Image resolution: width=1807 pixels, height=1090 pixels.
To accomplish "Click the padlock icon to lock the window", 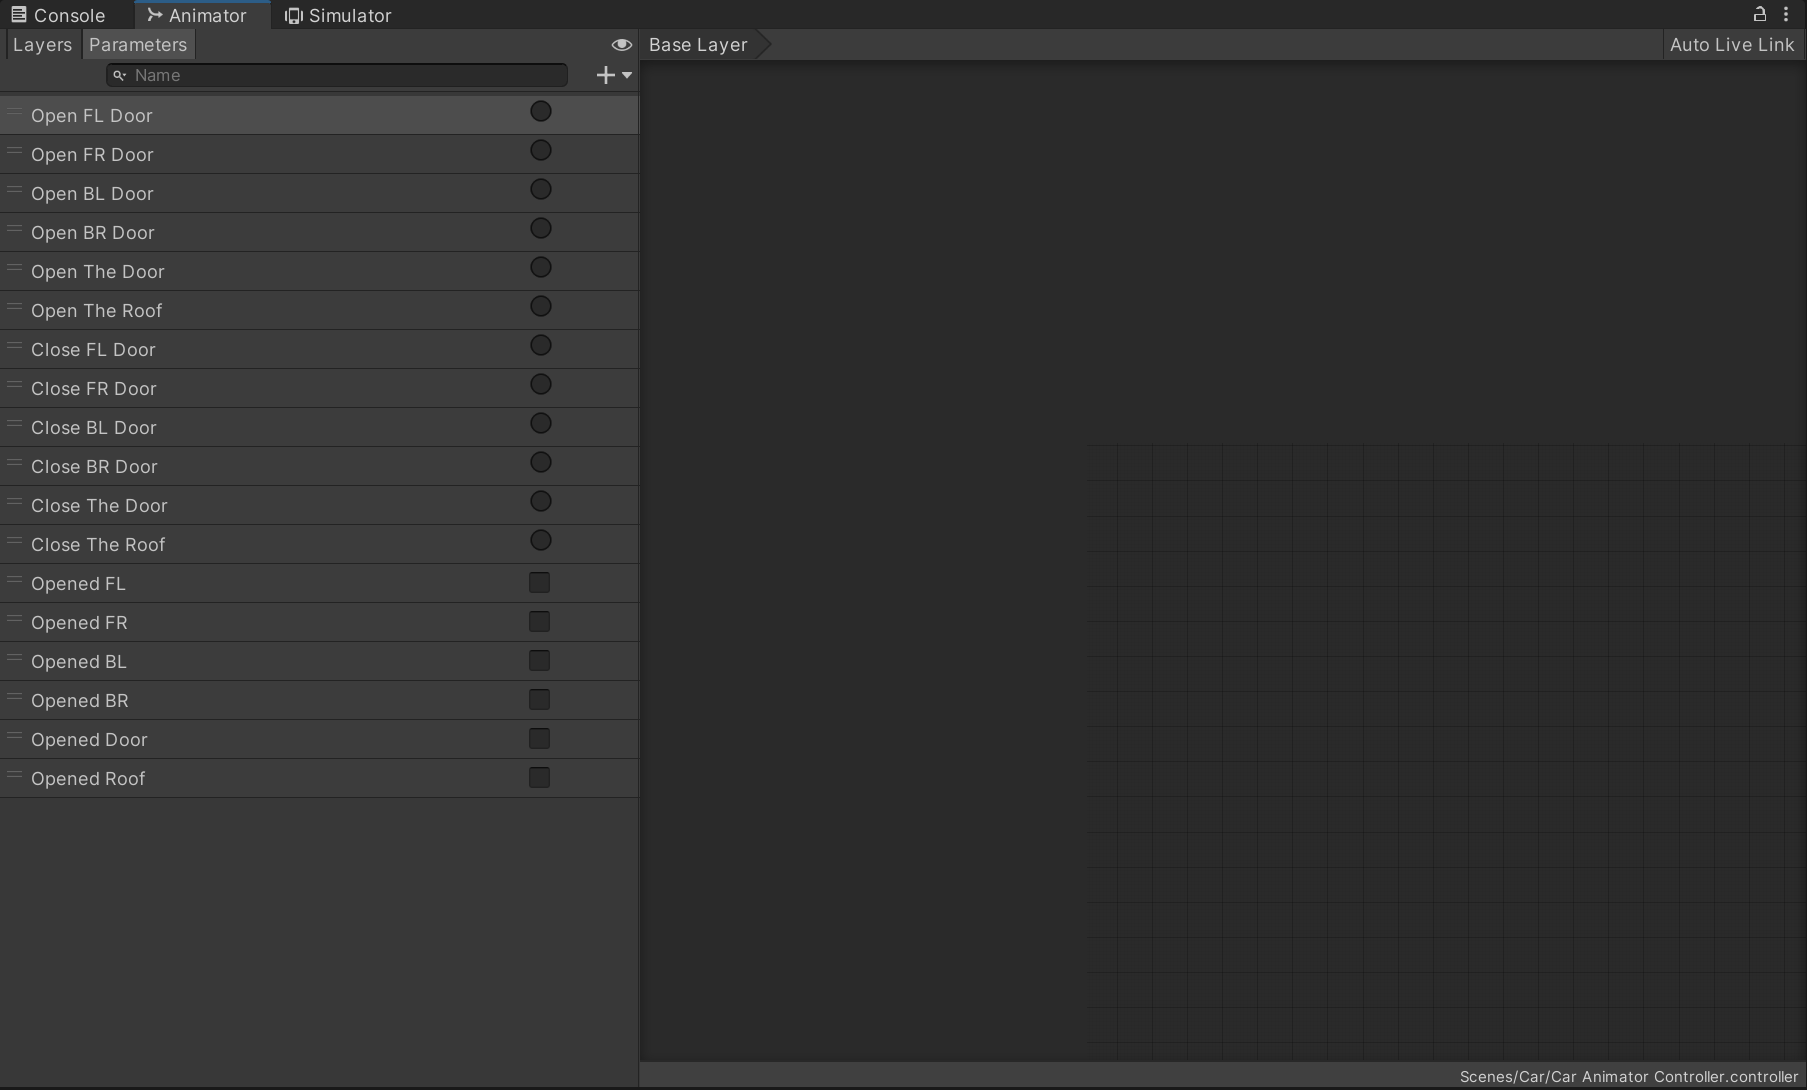I will tap(1760, 14).
